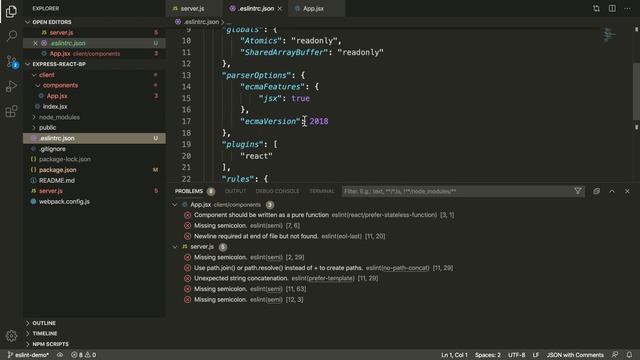Switch to the server.js editor tab
This screenshot has height=360, width=640.
pos(193,9)
